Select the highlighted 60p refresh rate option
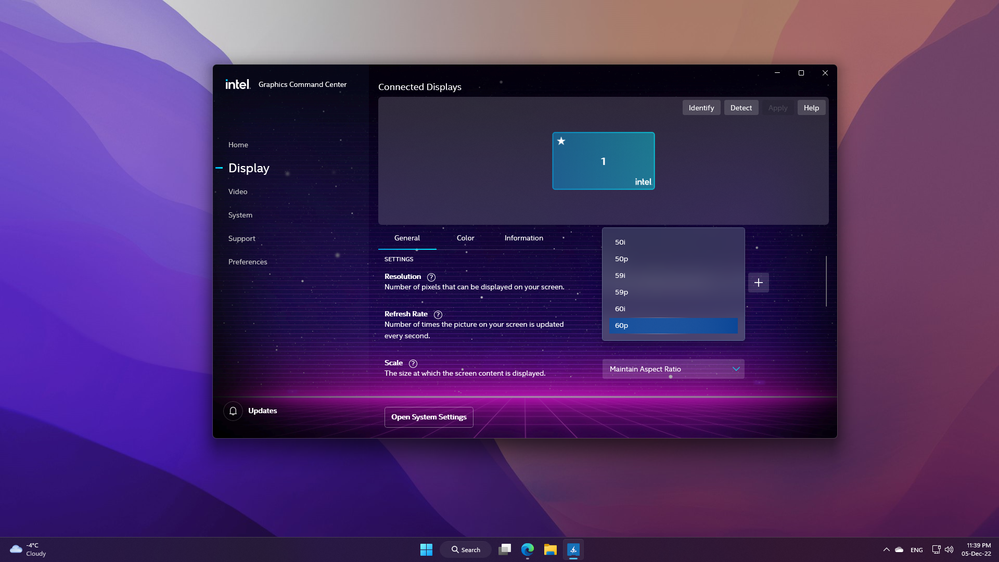This screenshot has width=999, height=562. click(673, 326)
